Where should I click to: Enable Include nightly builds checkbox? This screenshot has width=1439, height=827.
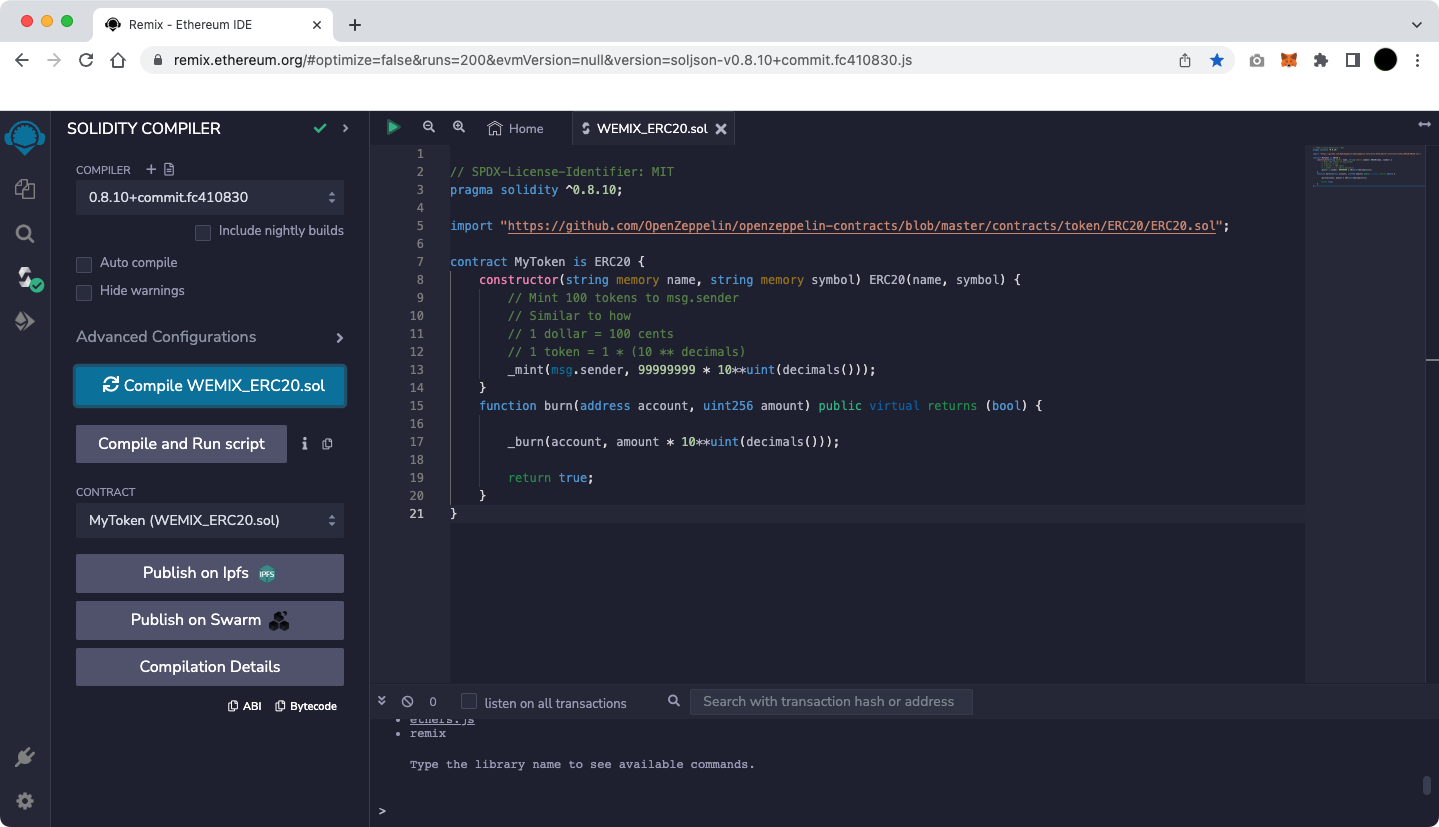203,232
